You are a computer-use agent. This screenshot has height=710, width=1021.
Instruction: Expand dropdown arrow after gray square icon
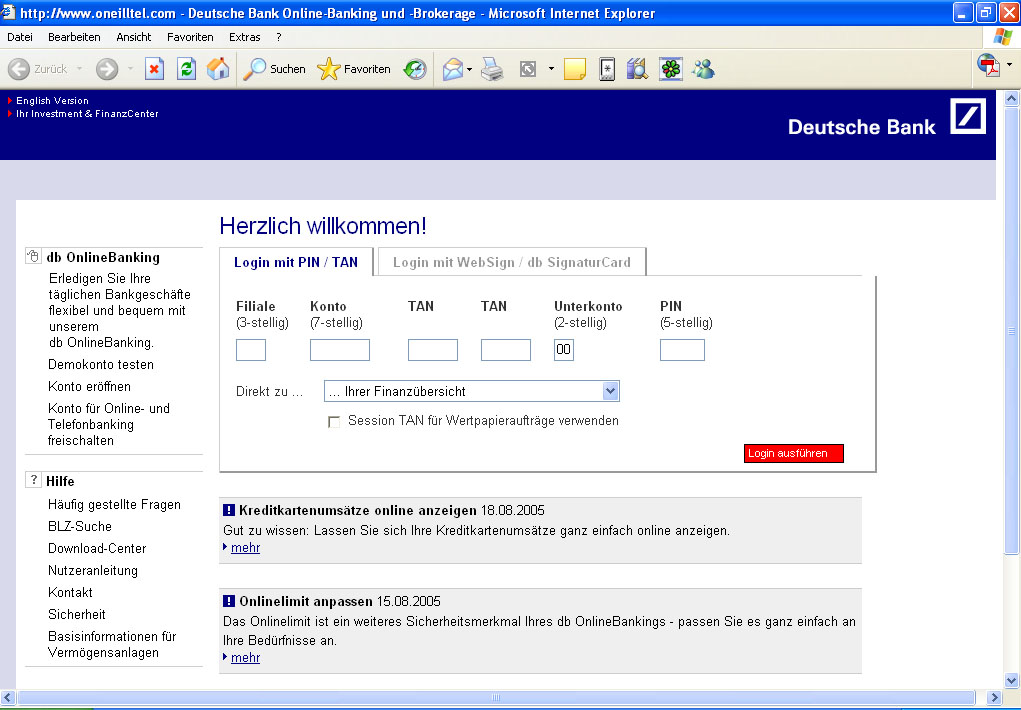(x=551, y=68)
